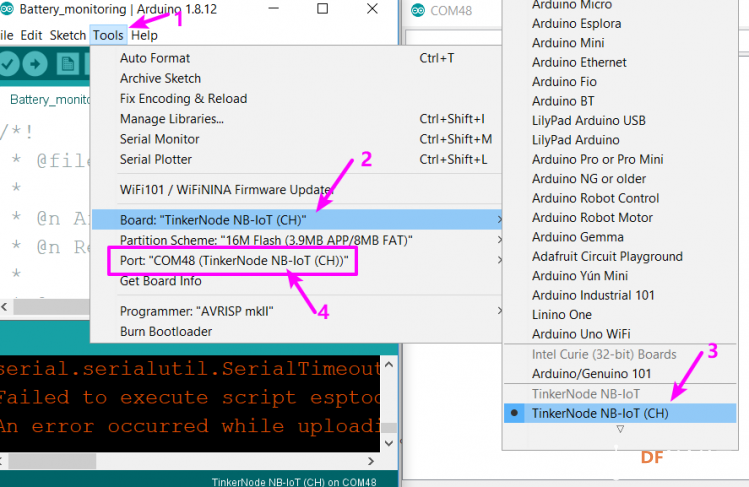Select WiFi101 / WiFiNINA Firmware Updater
The width and height of the screenshot is (749, 487).
coord(296,190)
